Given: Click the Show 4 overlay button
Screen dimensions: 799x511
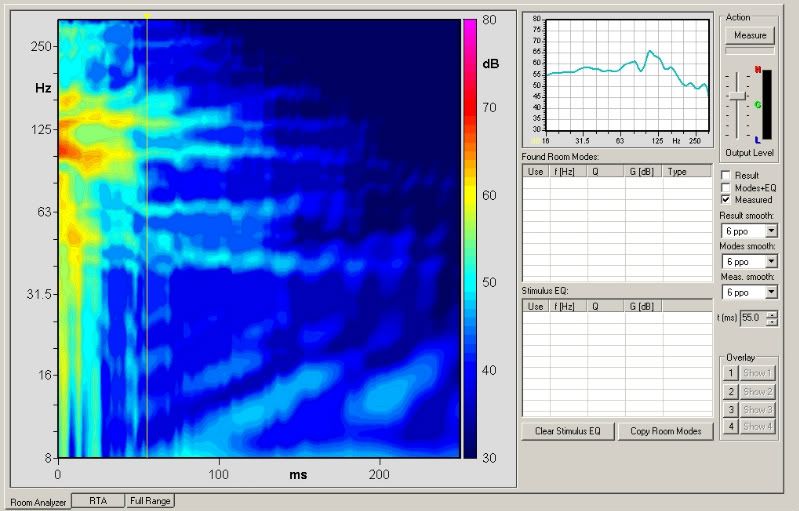Looking at the screenshot, I should pos(757,426).
